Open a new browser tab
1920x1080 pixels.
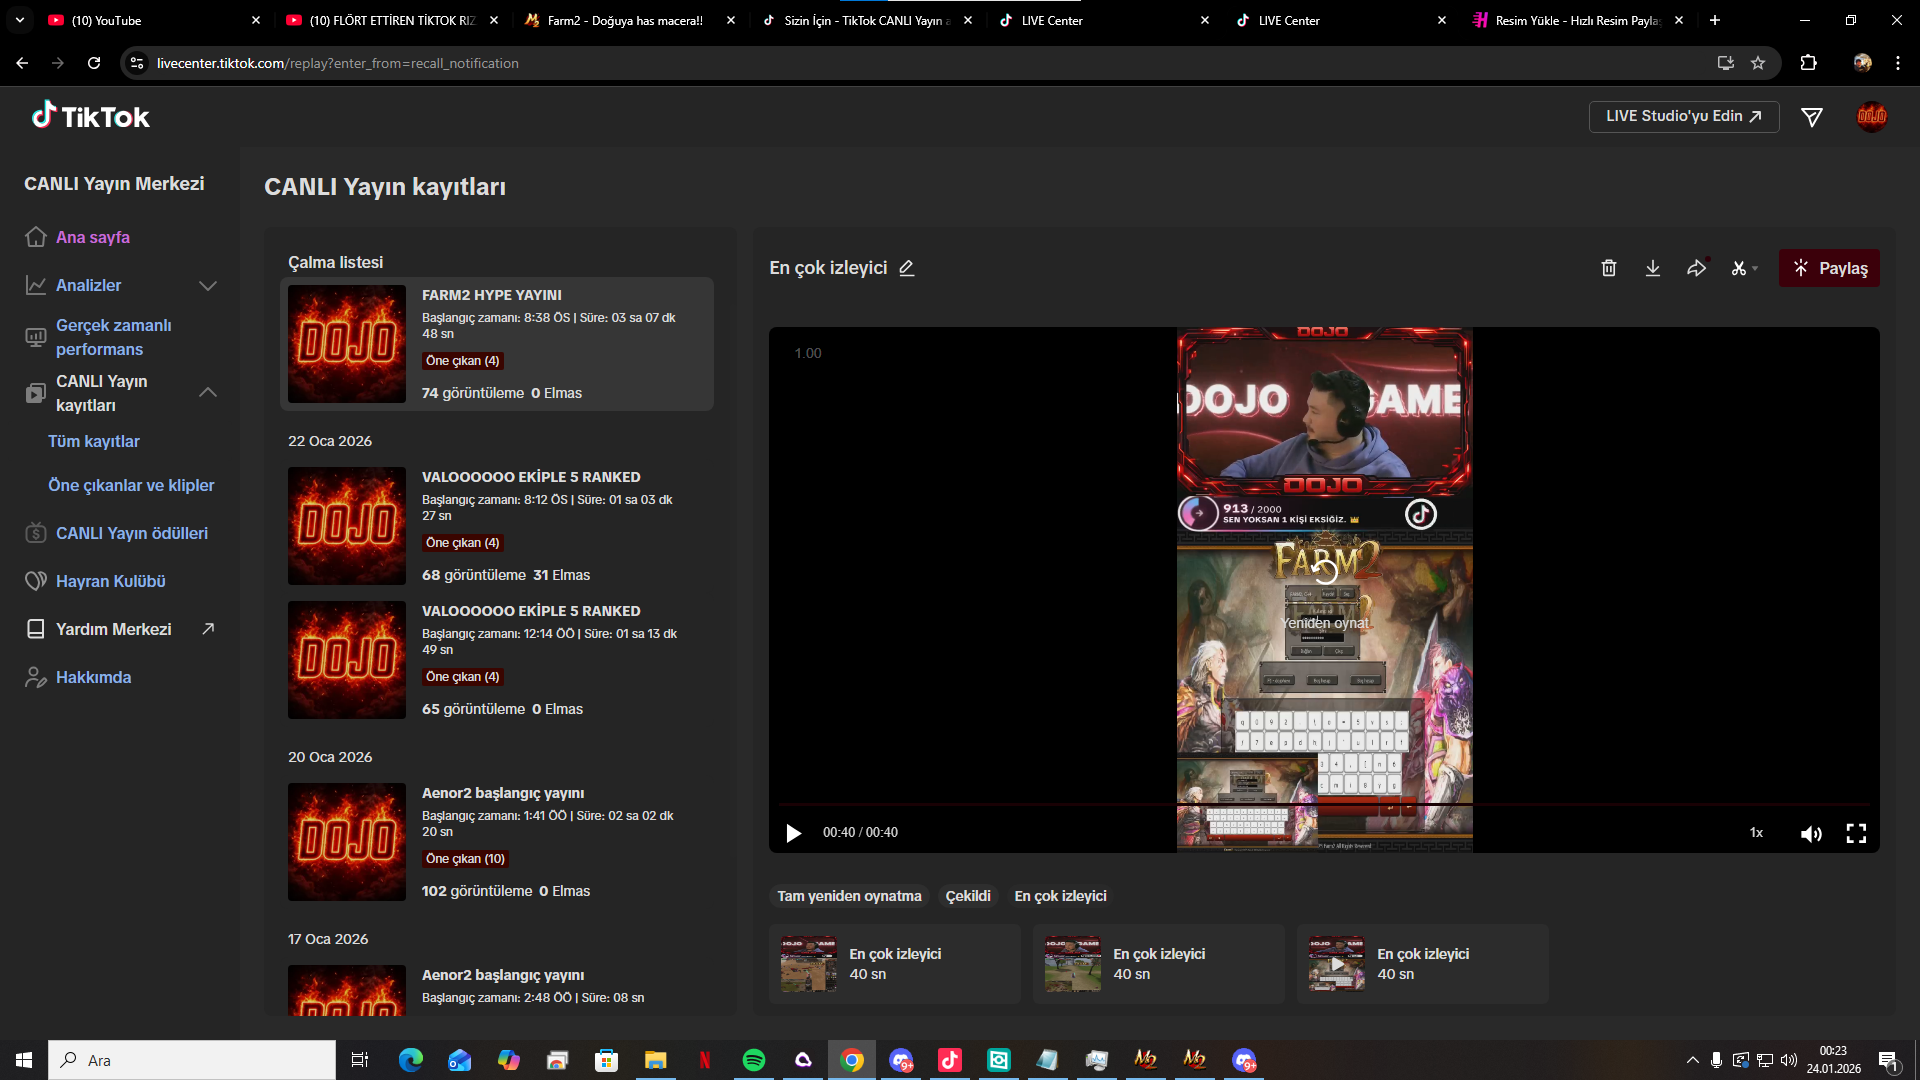click(1715, 20)
